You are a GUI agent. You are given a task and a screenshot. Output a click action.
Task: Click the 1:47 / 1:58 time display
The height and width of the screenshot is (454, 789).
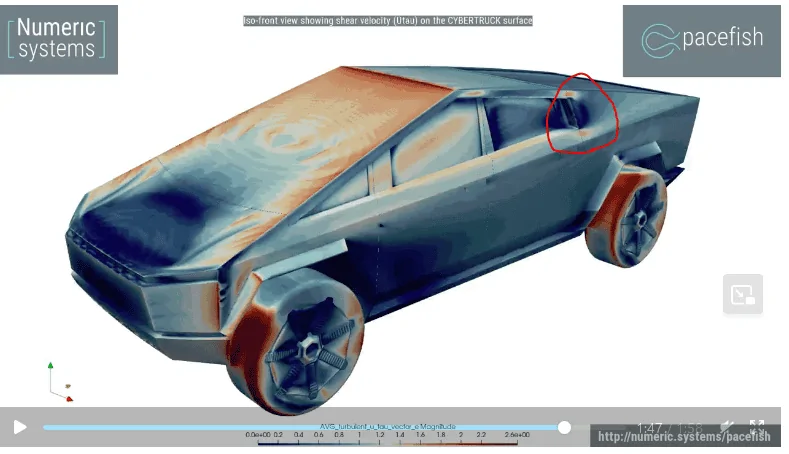click(x=669, y=428)
